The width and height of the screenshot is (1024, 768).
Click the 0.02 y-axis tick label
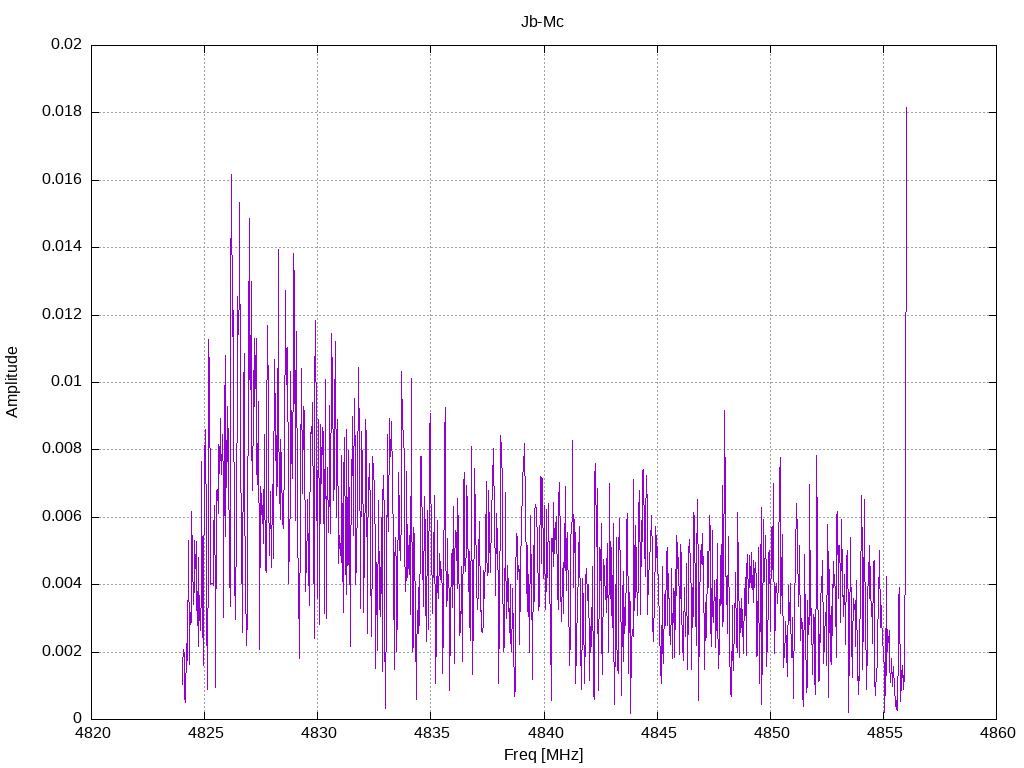[x=67, y=44]
